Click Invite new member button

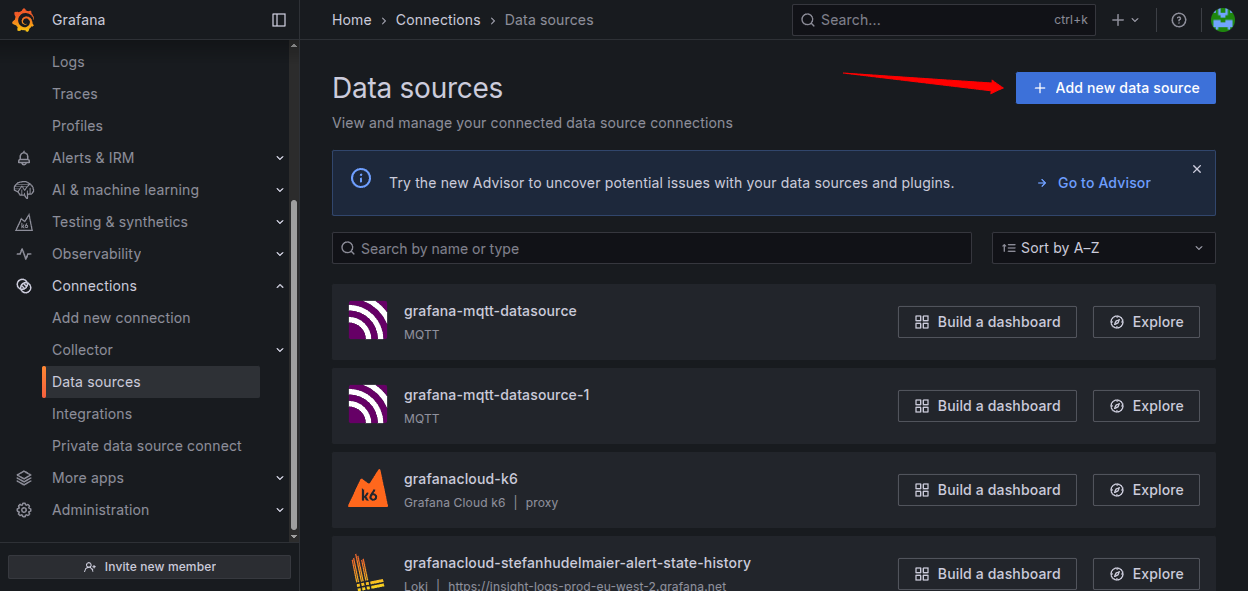pyautogui.click(x=149, y=567)
